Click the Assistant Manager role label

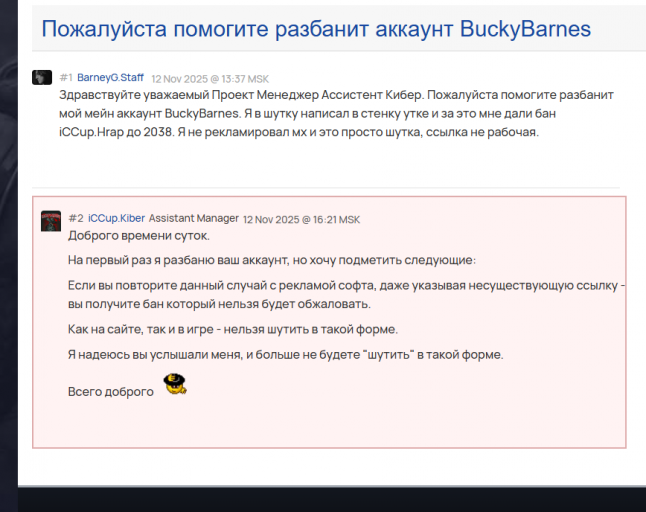(194, 218)
